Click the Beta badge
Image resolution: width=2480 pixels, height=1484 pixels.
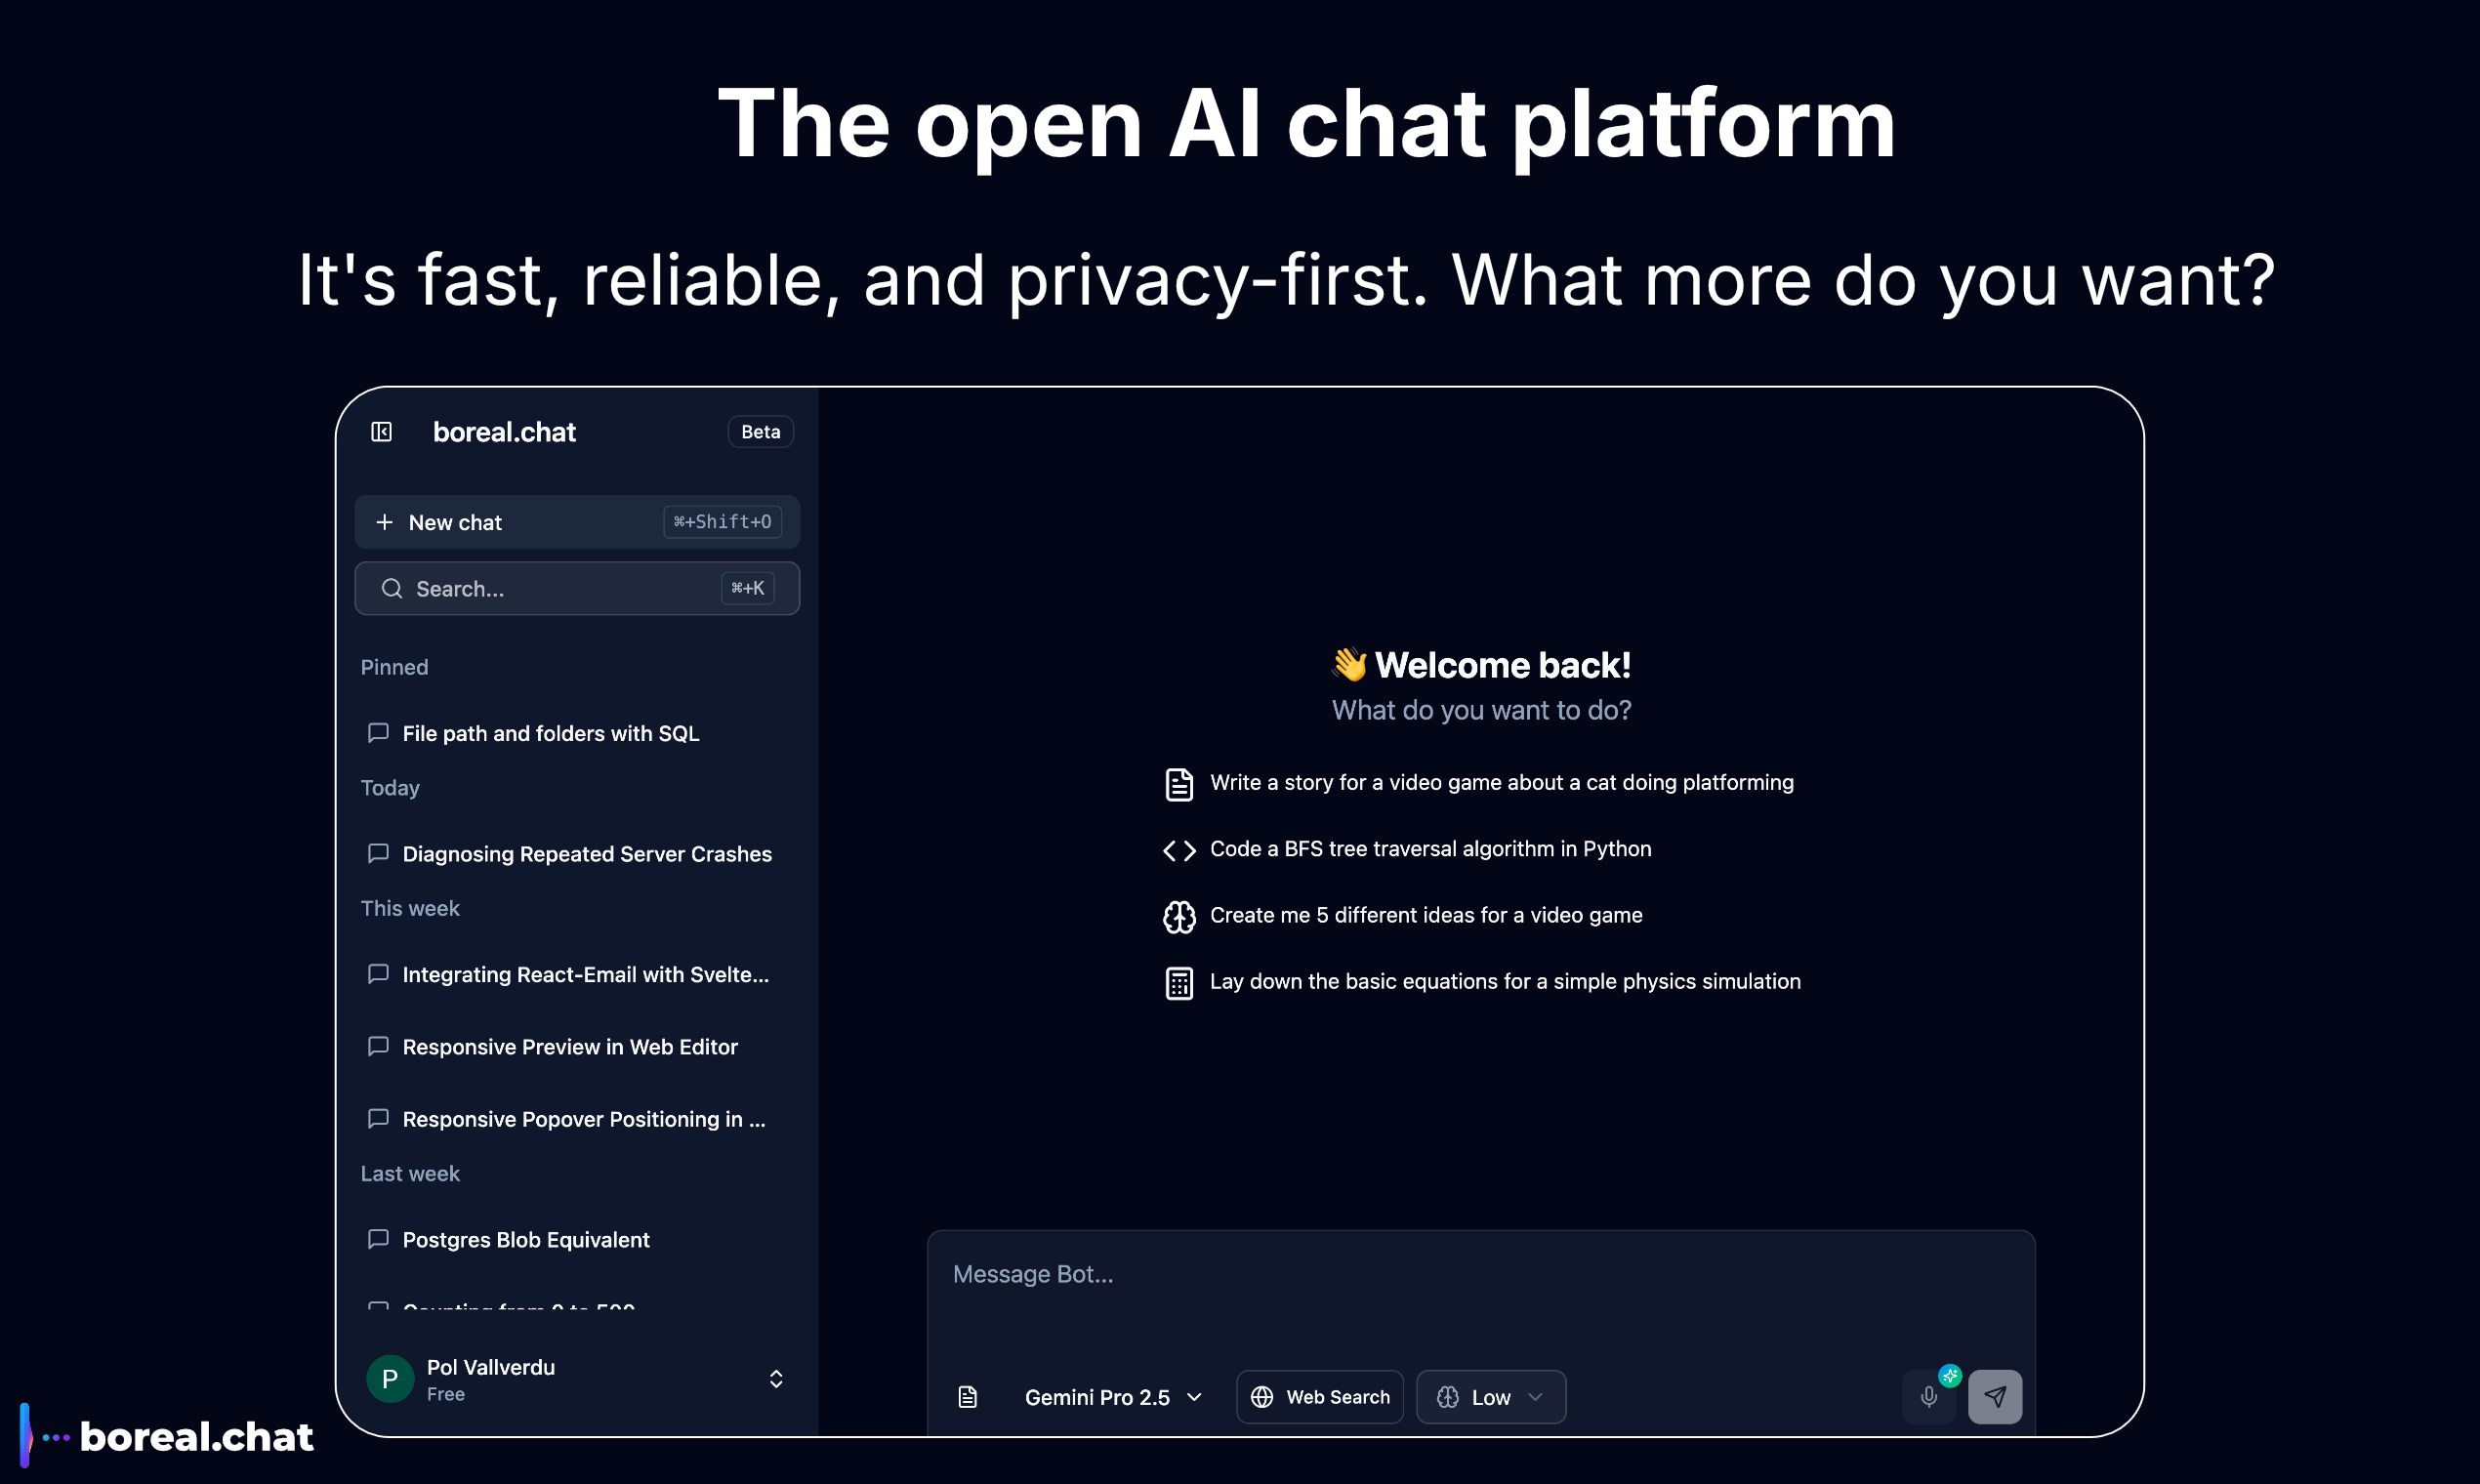(x=760, y=432)
